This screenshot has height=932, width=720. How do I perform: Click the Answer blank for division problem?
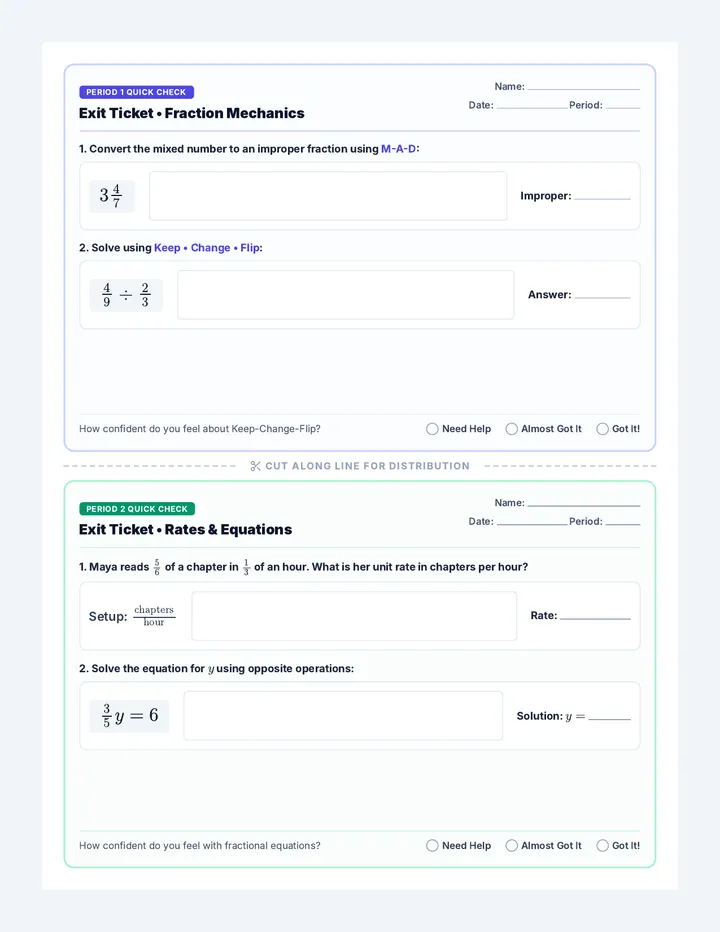click(602, 296)
